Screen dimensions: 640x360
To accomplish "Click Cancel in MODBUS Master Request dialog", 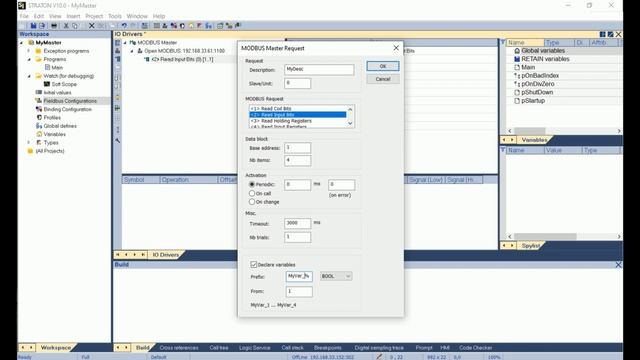I will coord(382,79).
